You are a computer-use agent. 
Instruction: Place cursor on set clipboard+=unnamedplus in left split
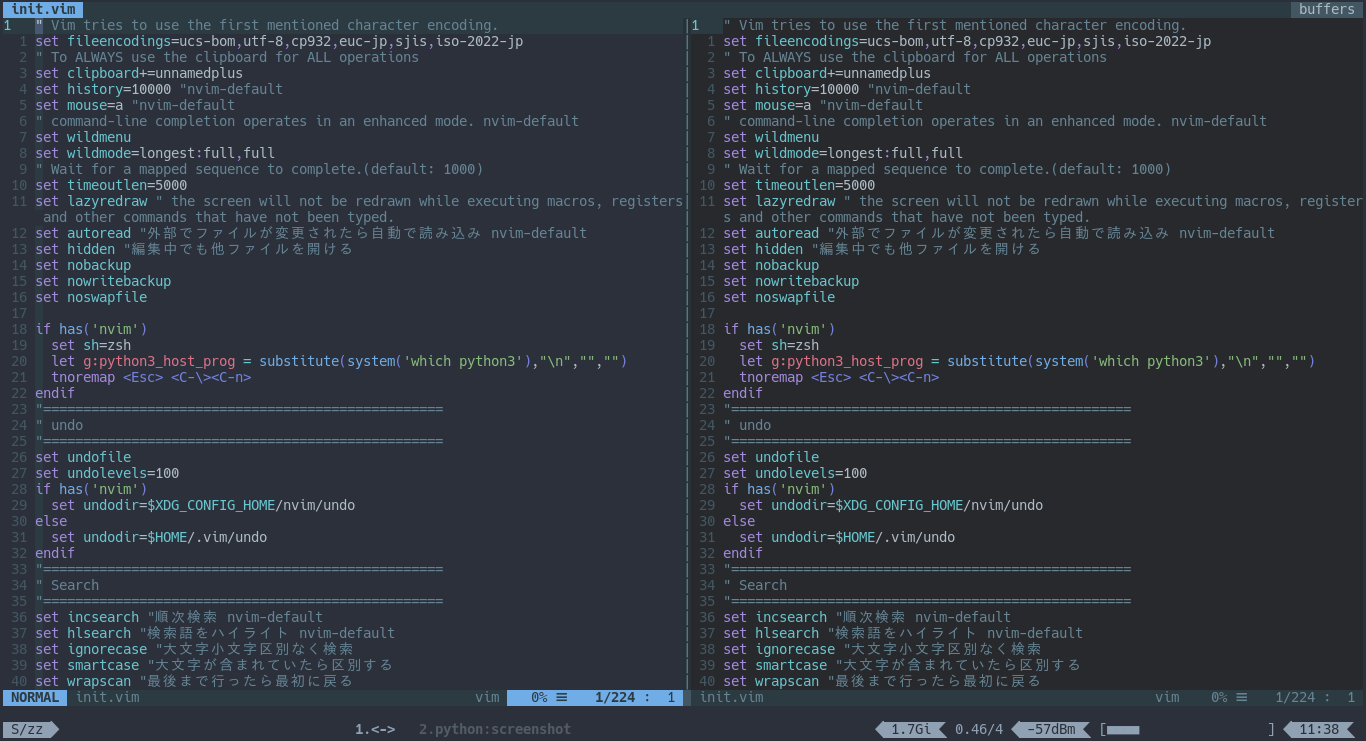139,73
